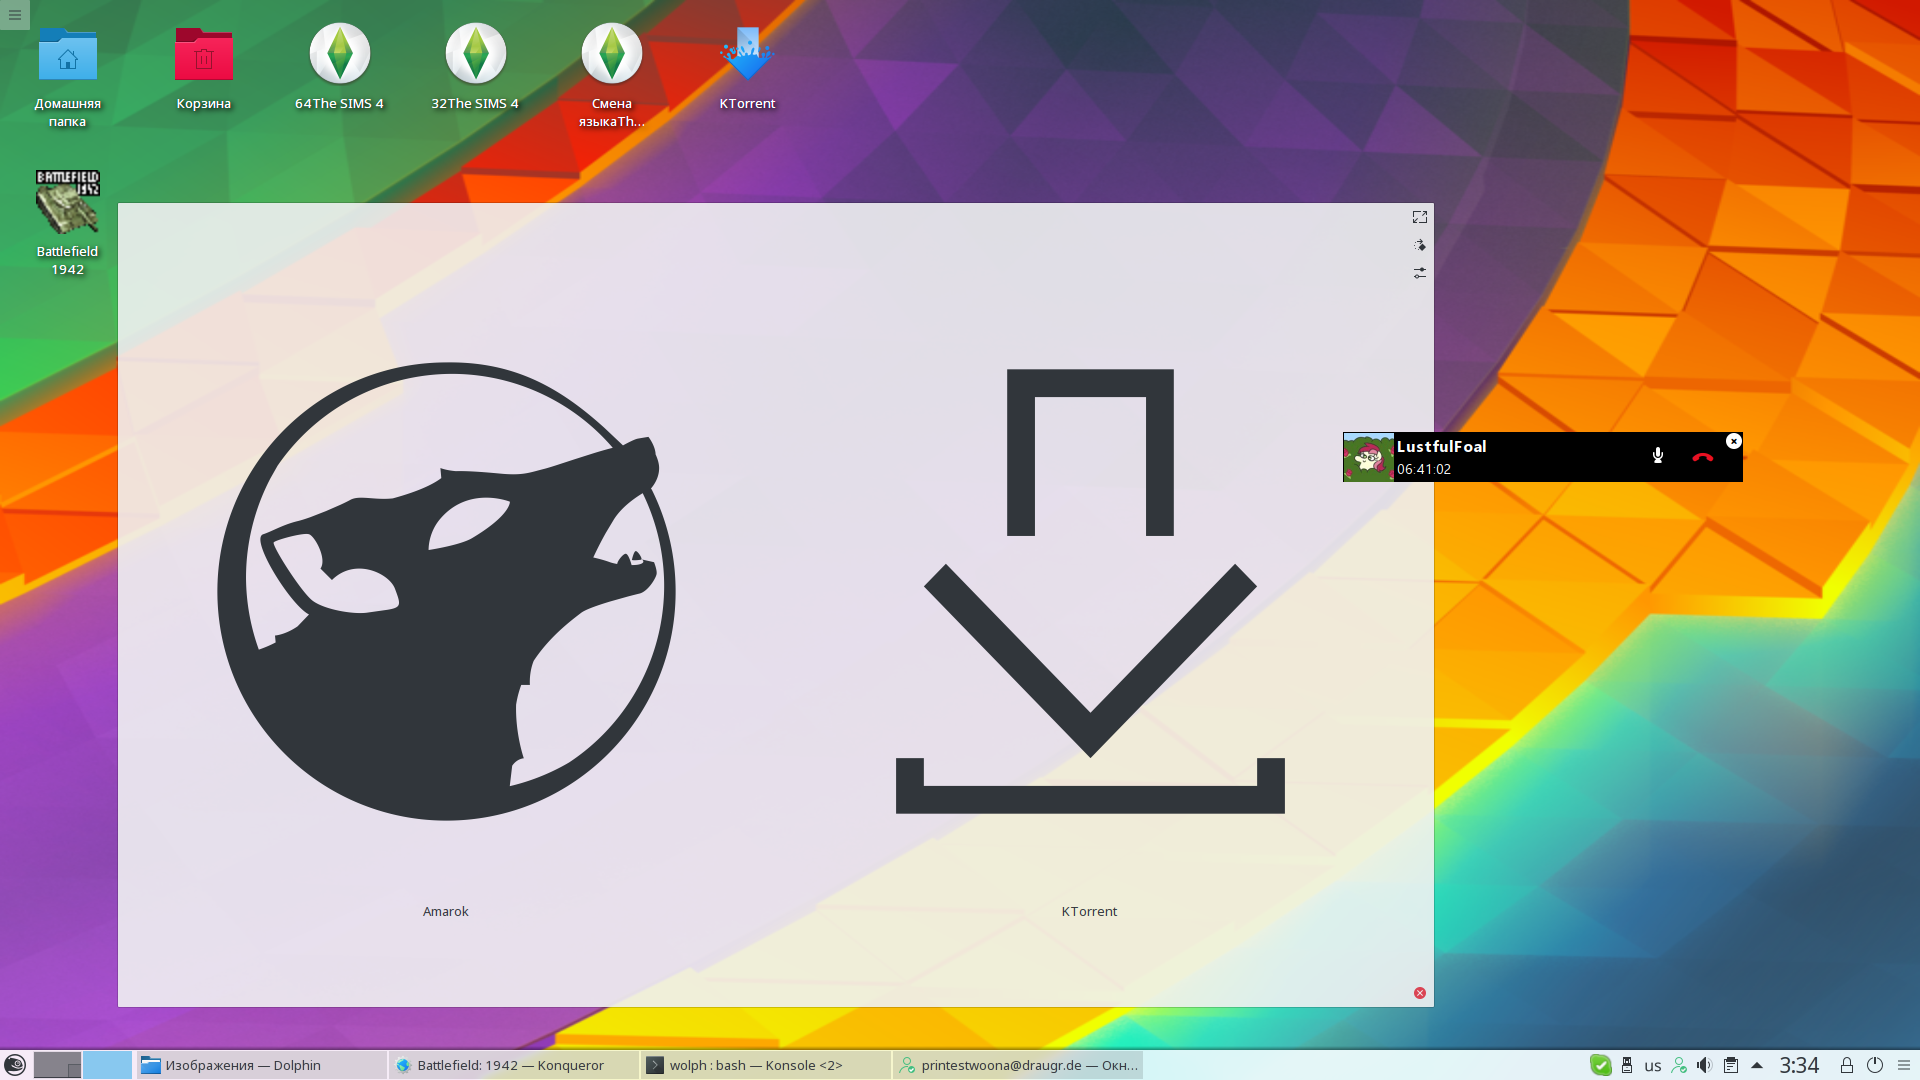
Task: Open the panel settings hamburger icon
Action: click(1904, 1065)
